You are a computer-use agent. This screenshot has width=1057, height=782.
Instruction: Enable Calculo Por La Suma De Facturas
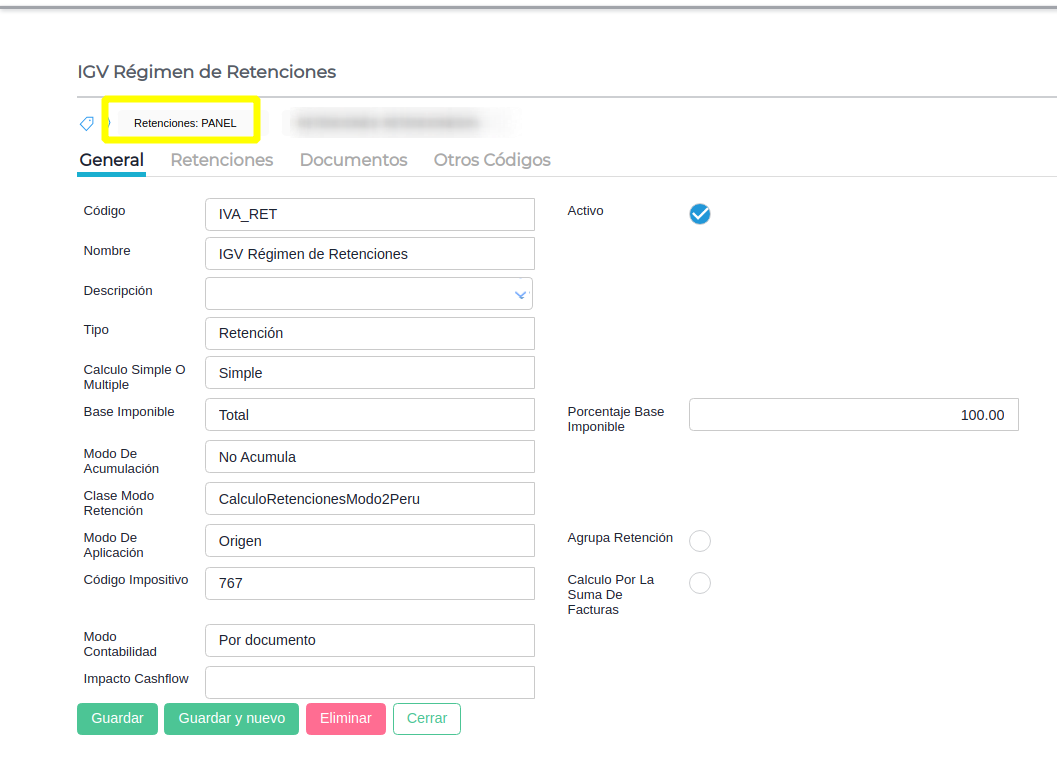[x=700, y=583]
